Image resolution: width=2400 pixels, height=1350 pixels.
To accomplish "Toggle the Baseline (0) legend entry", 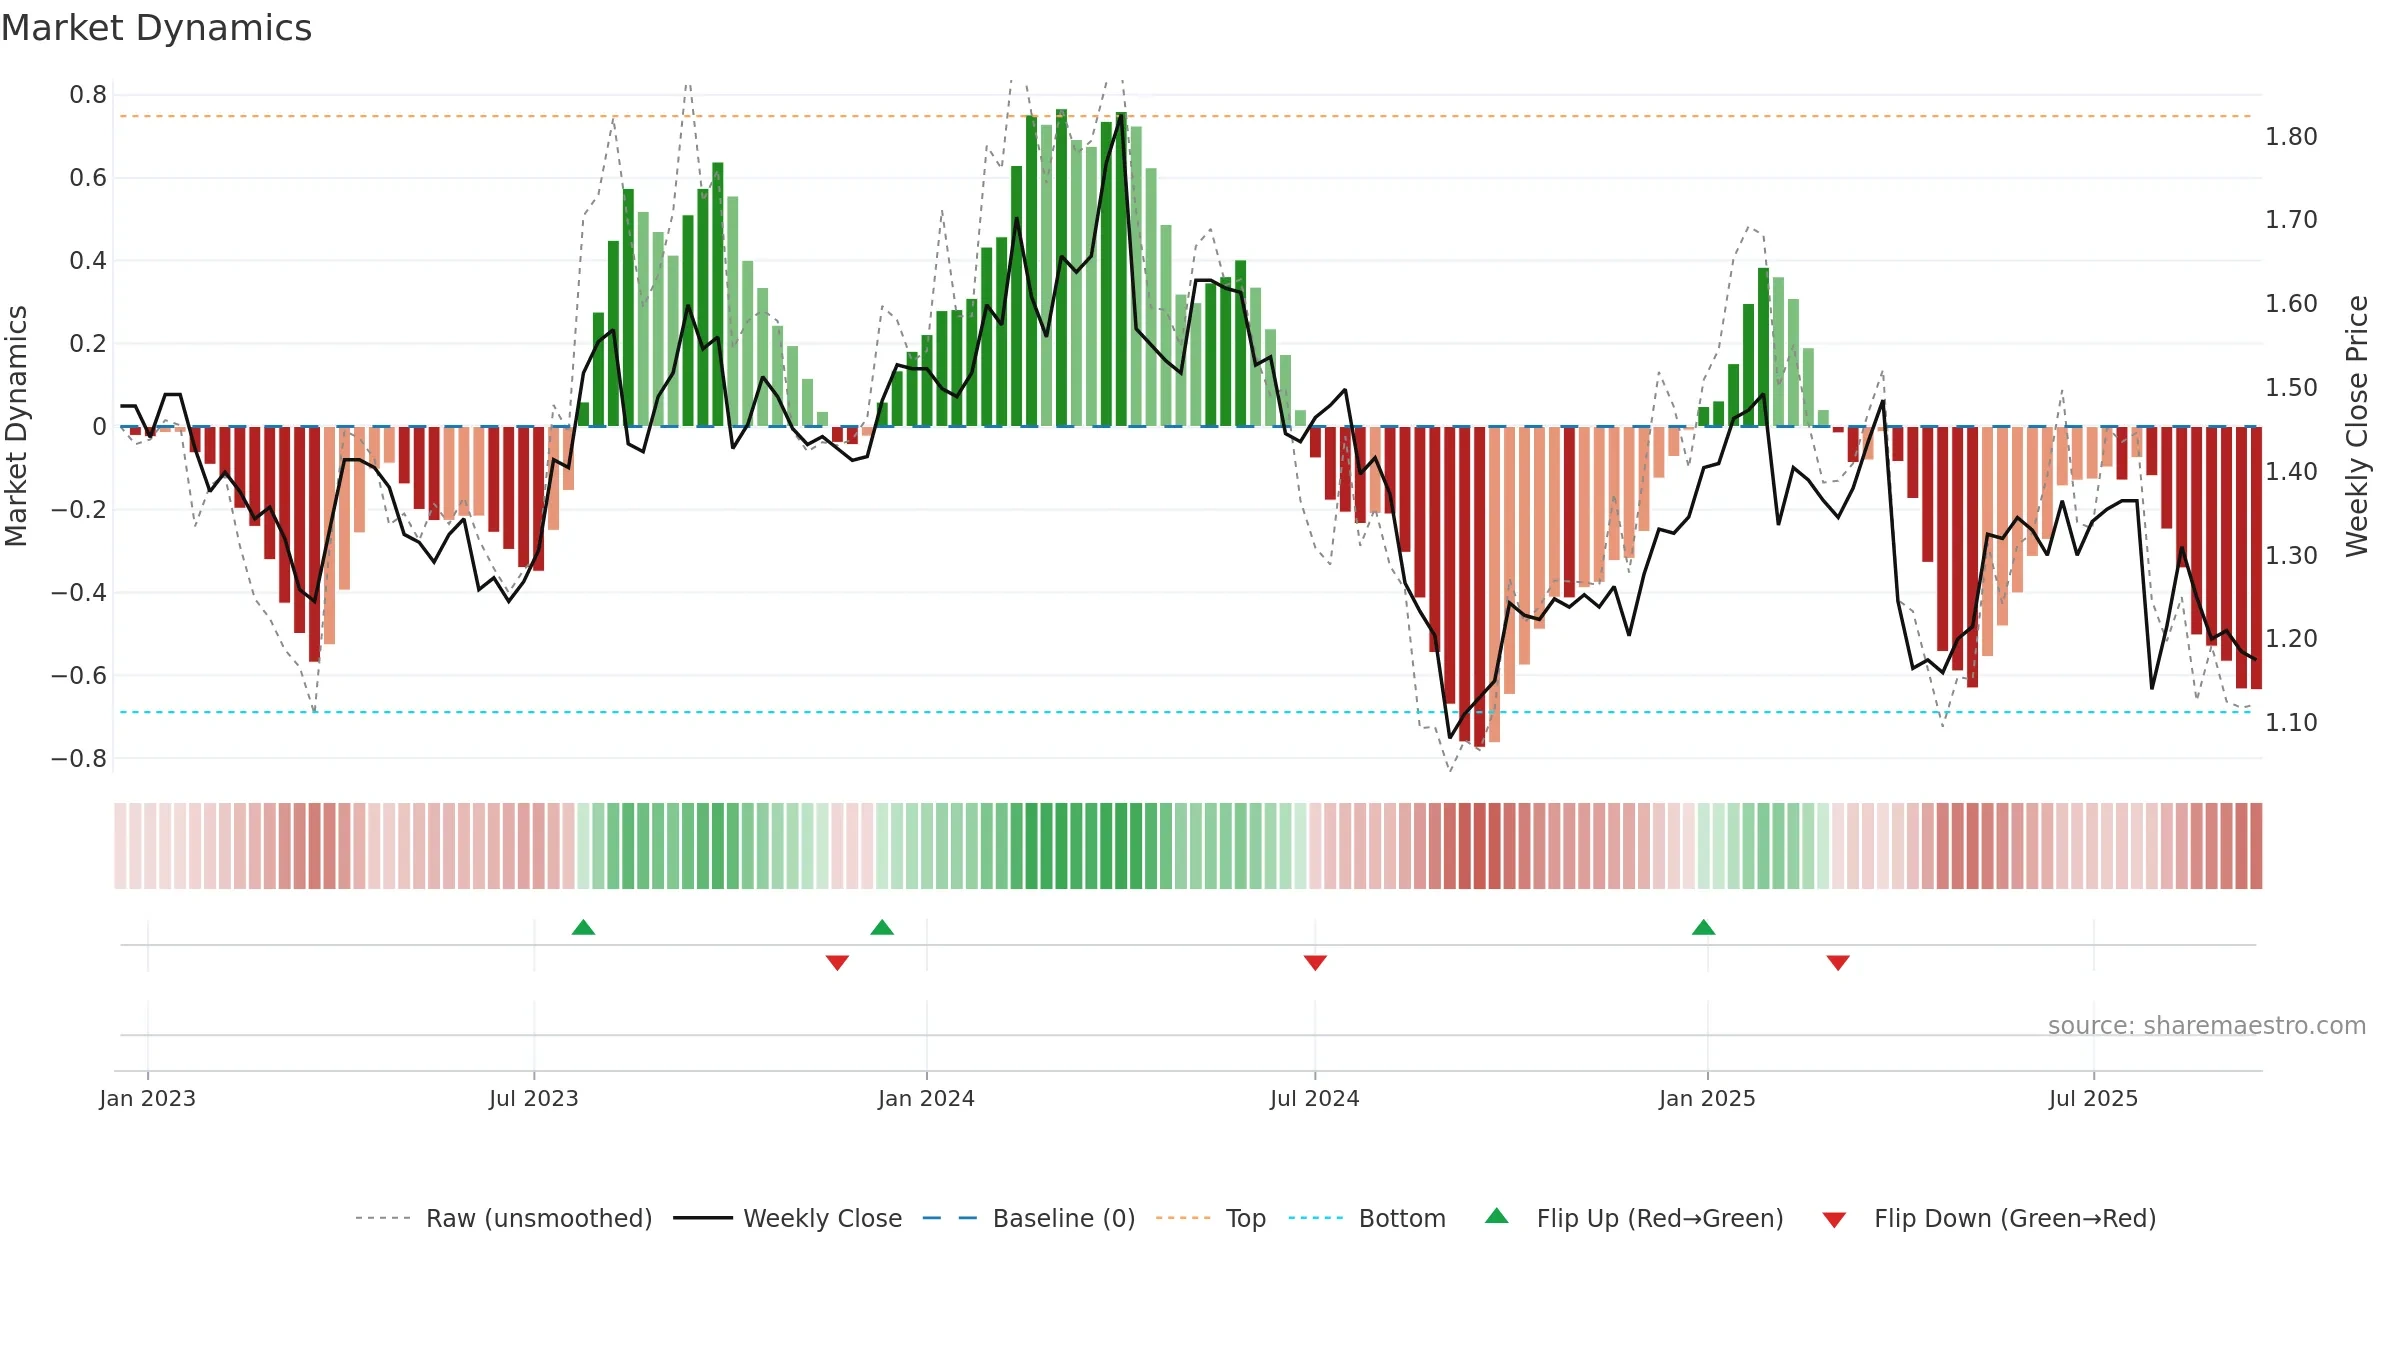I will (1029, 1218).
